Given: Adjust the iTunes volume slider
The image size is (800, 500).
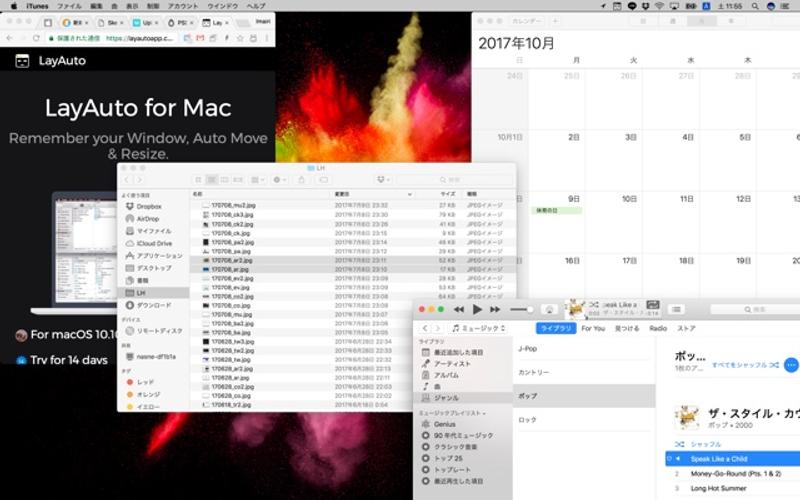Looking at the screenshot, I should 521,310.
